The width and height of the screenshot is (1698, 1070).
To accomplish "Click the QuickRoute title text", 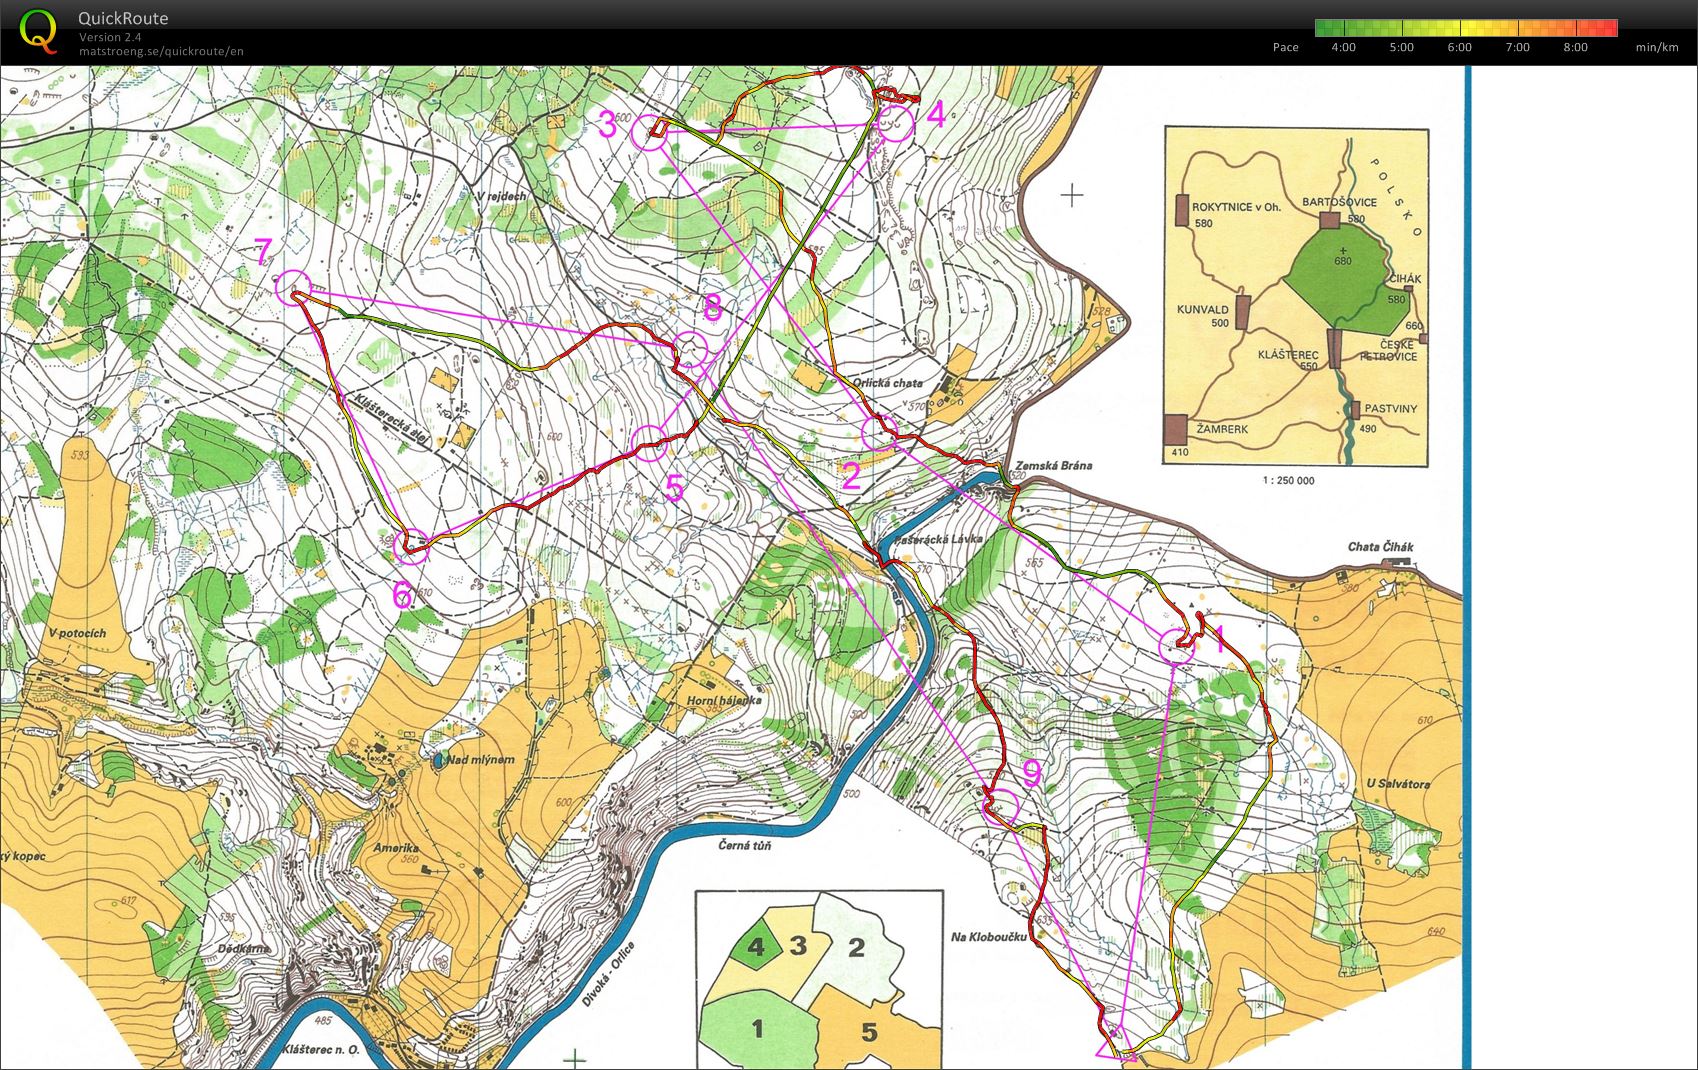I will (x=123, y=18).
